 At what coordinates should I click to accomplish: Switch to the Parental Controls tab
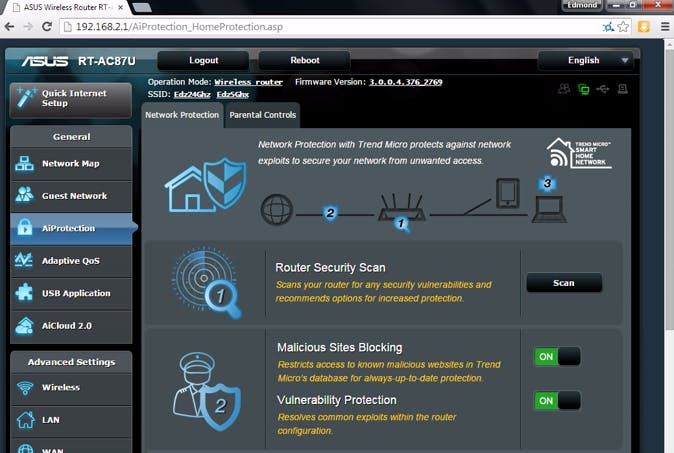pos(263,115)
